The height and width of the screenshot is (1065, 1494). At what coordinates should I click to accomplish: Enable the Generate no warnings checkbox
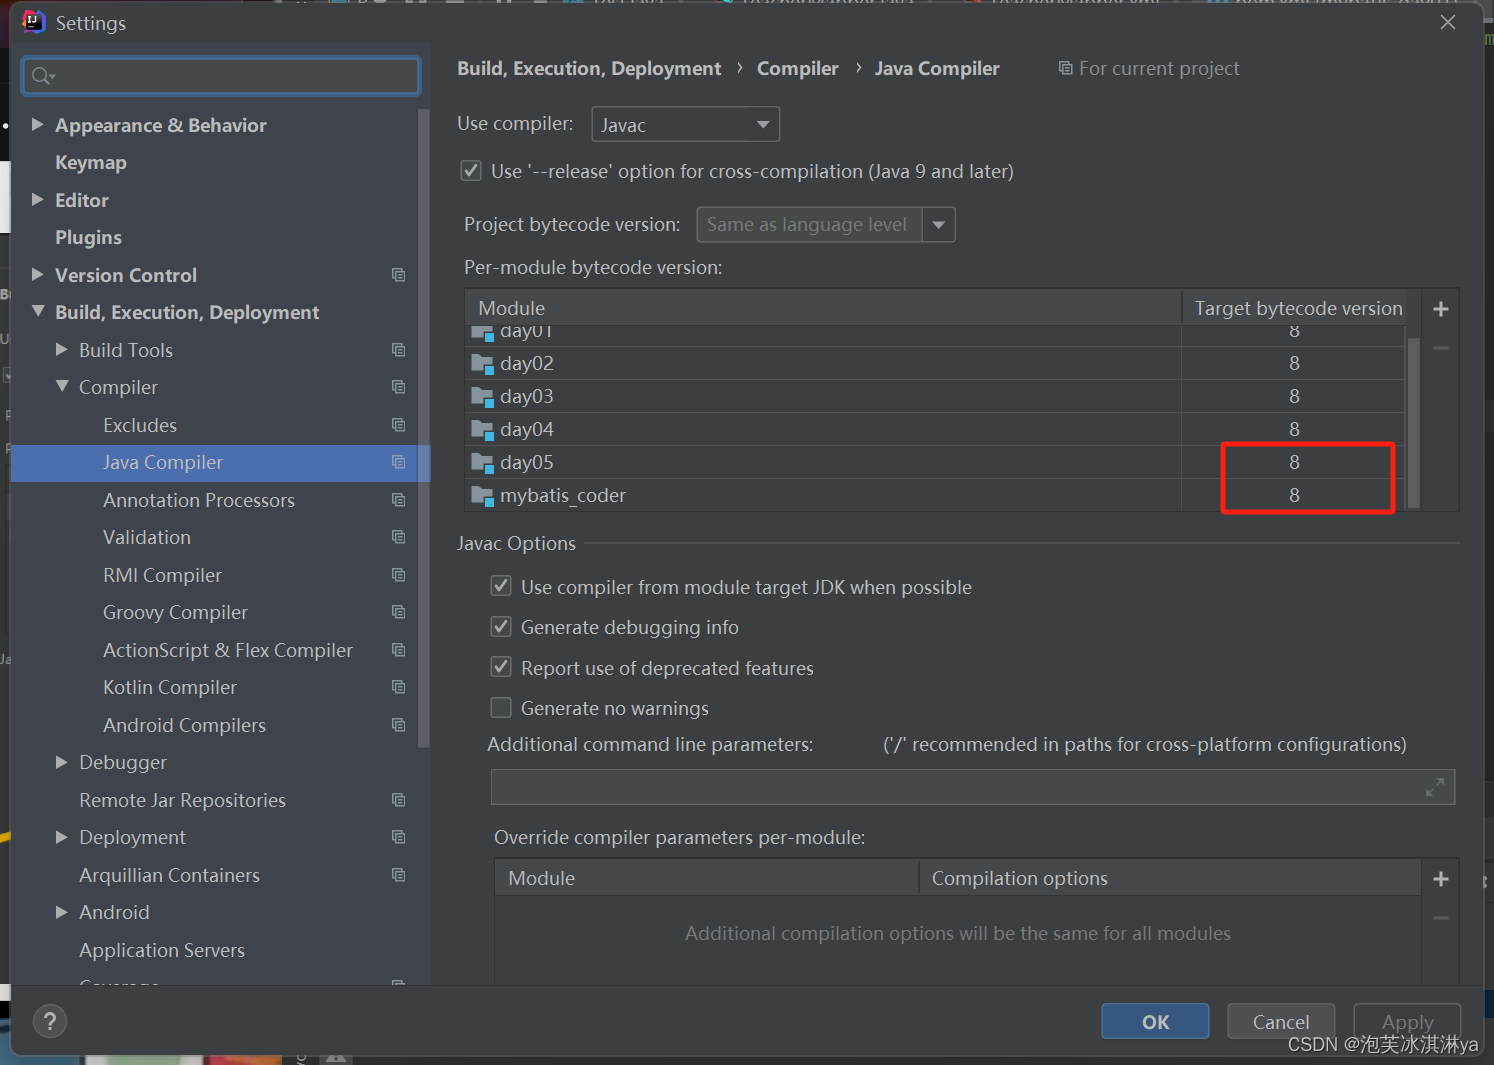(x=501, y=707)
